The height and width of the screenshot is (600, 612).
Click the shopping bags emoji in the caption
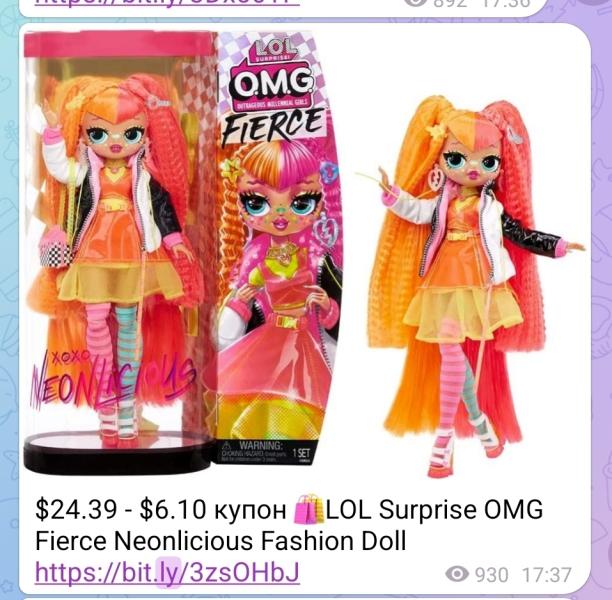[x=308, y=509]
